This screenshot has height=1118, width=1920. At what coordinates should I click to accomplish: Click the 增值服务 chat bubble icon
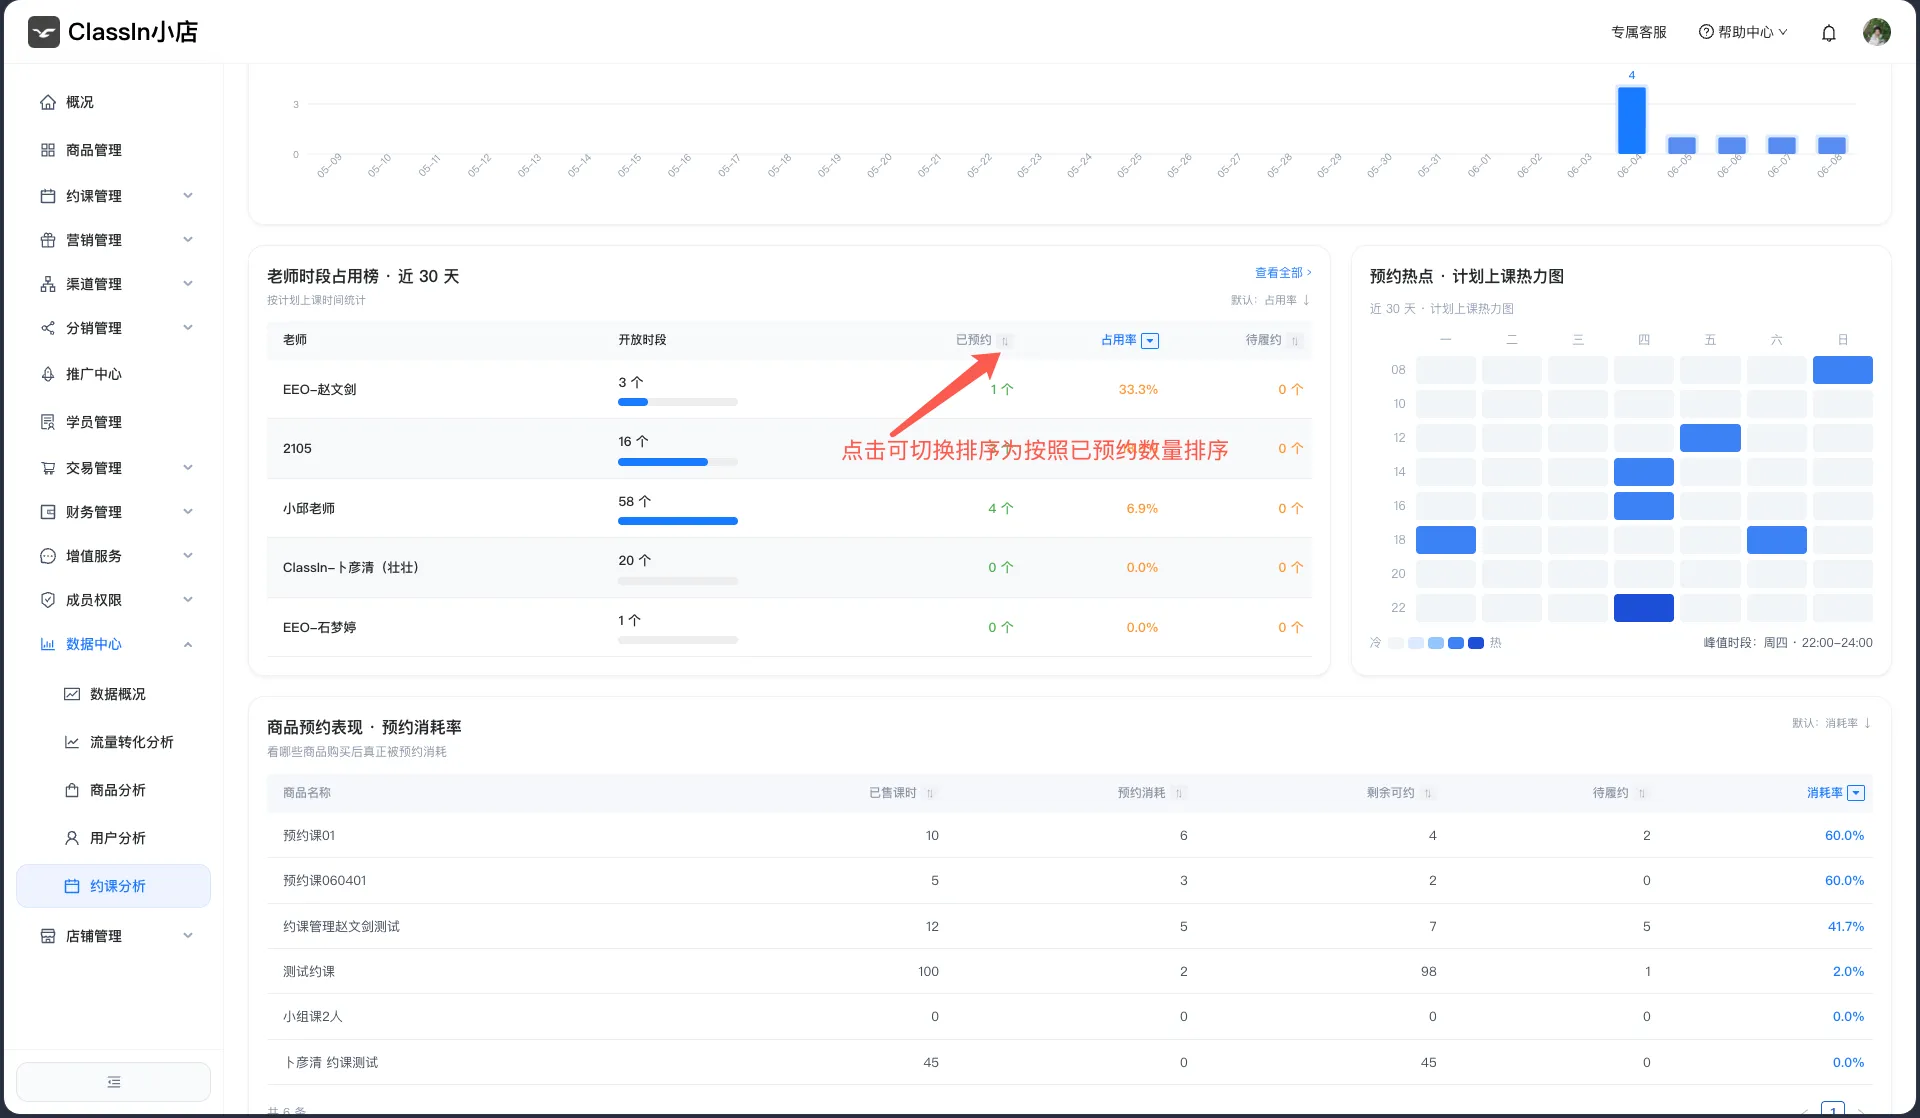tap(47, 556)
